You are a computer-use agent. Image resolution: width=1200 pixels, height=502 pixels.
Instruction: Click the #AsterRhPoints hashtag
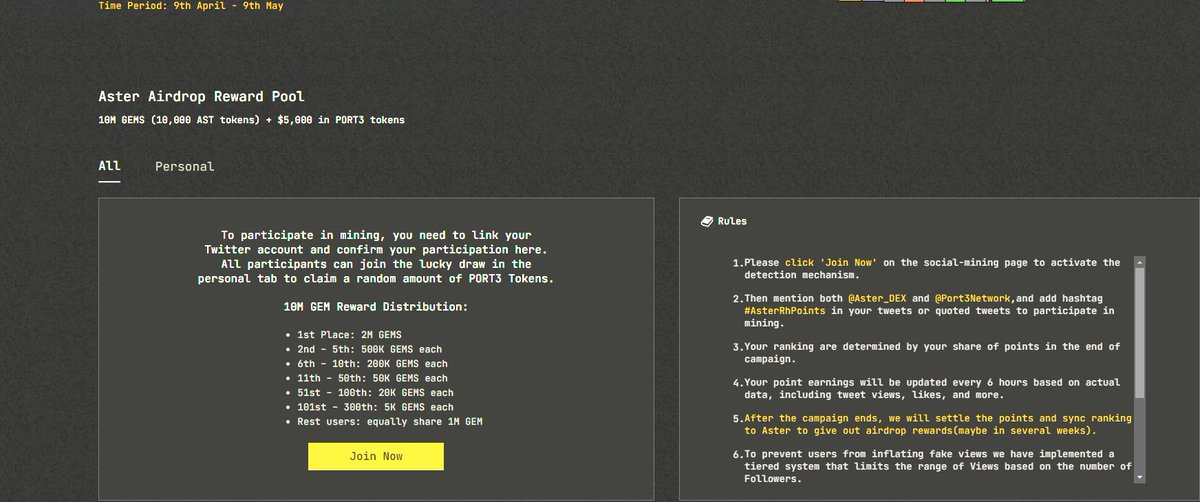(786, 311)
